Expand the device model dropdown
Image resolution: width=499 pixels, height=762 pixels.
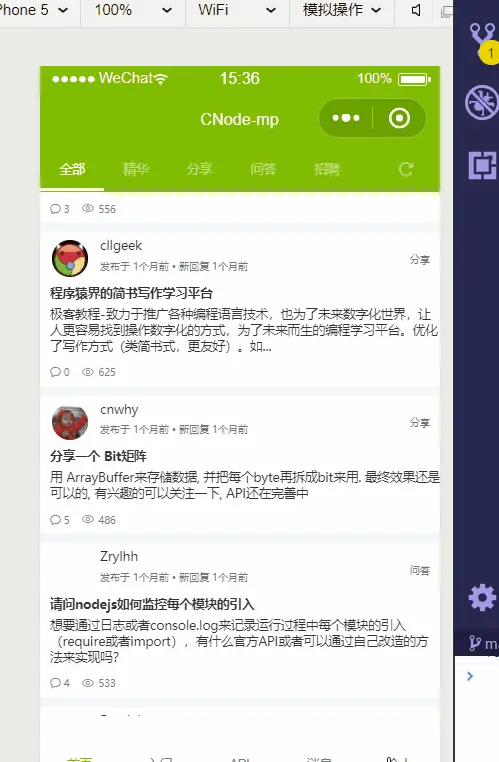pos(34,10)
